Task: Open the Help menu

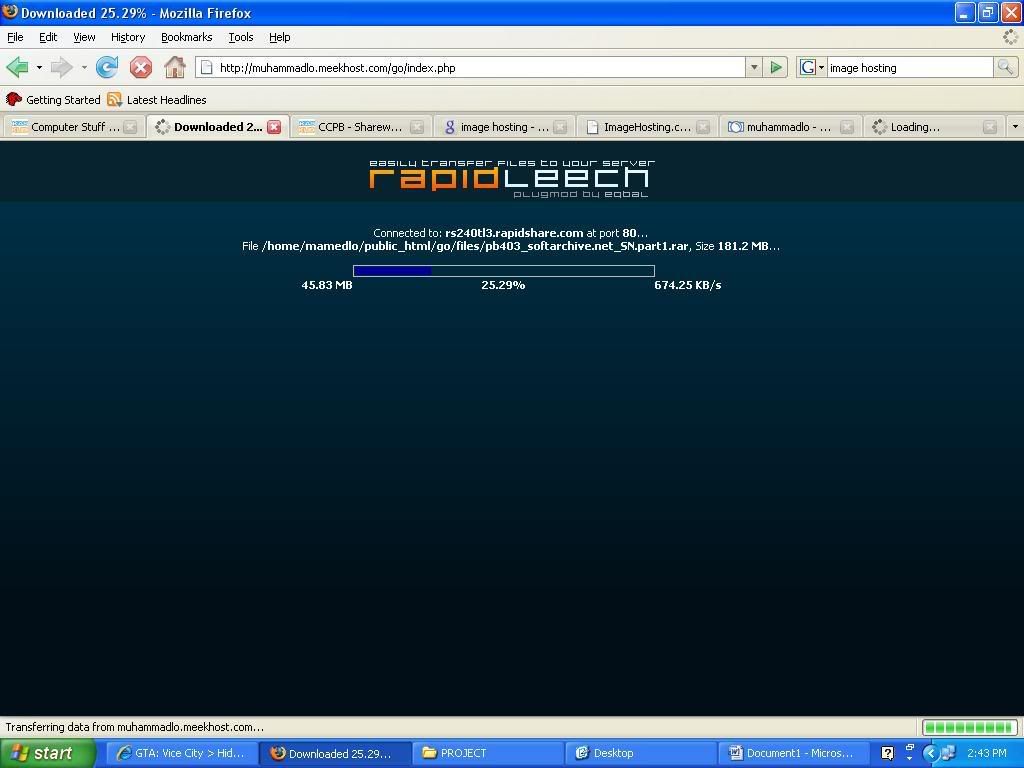Action: pyautogui.click(x=280, y=37)
